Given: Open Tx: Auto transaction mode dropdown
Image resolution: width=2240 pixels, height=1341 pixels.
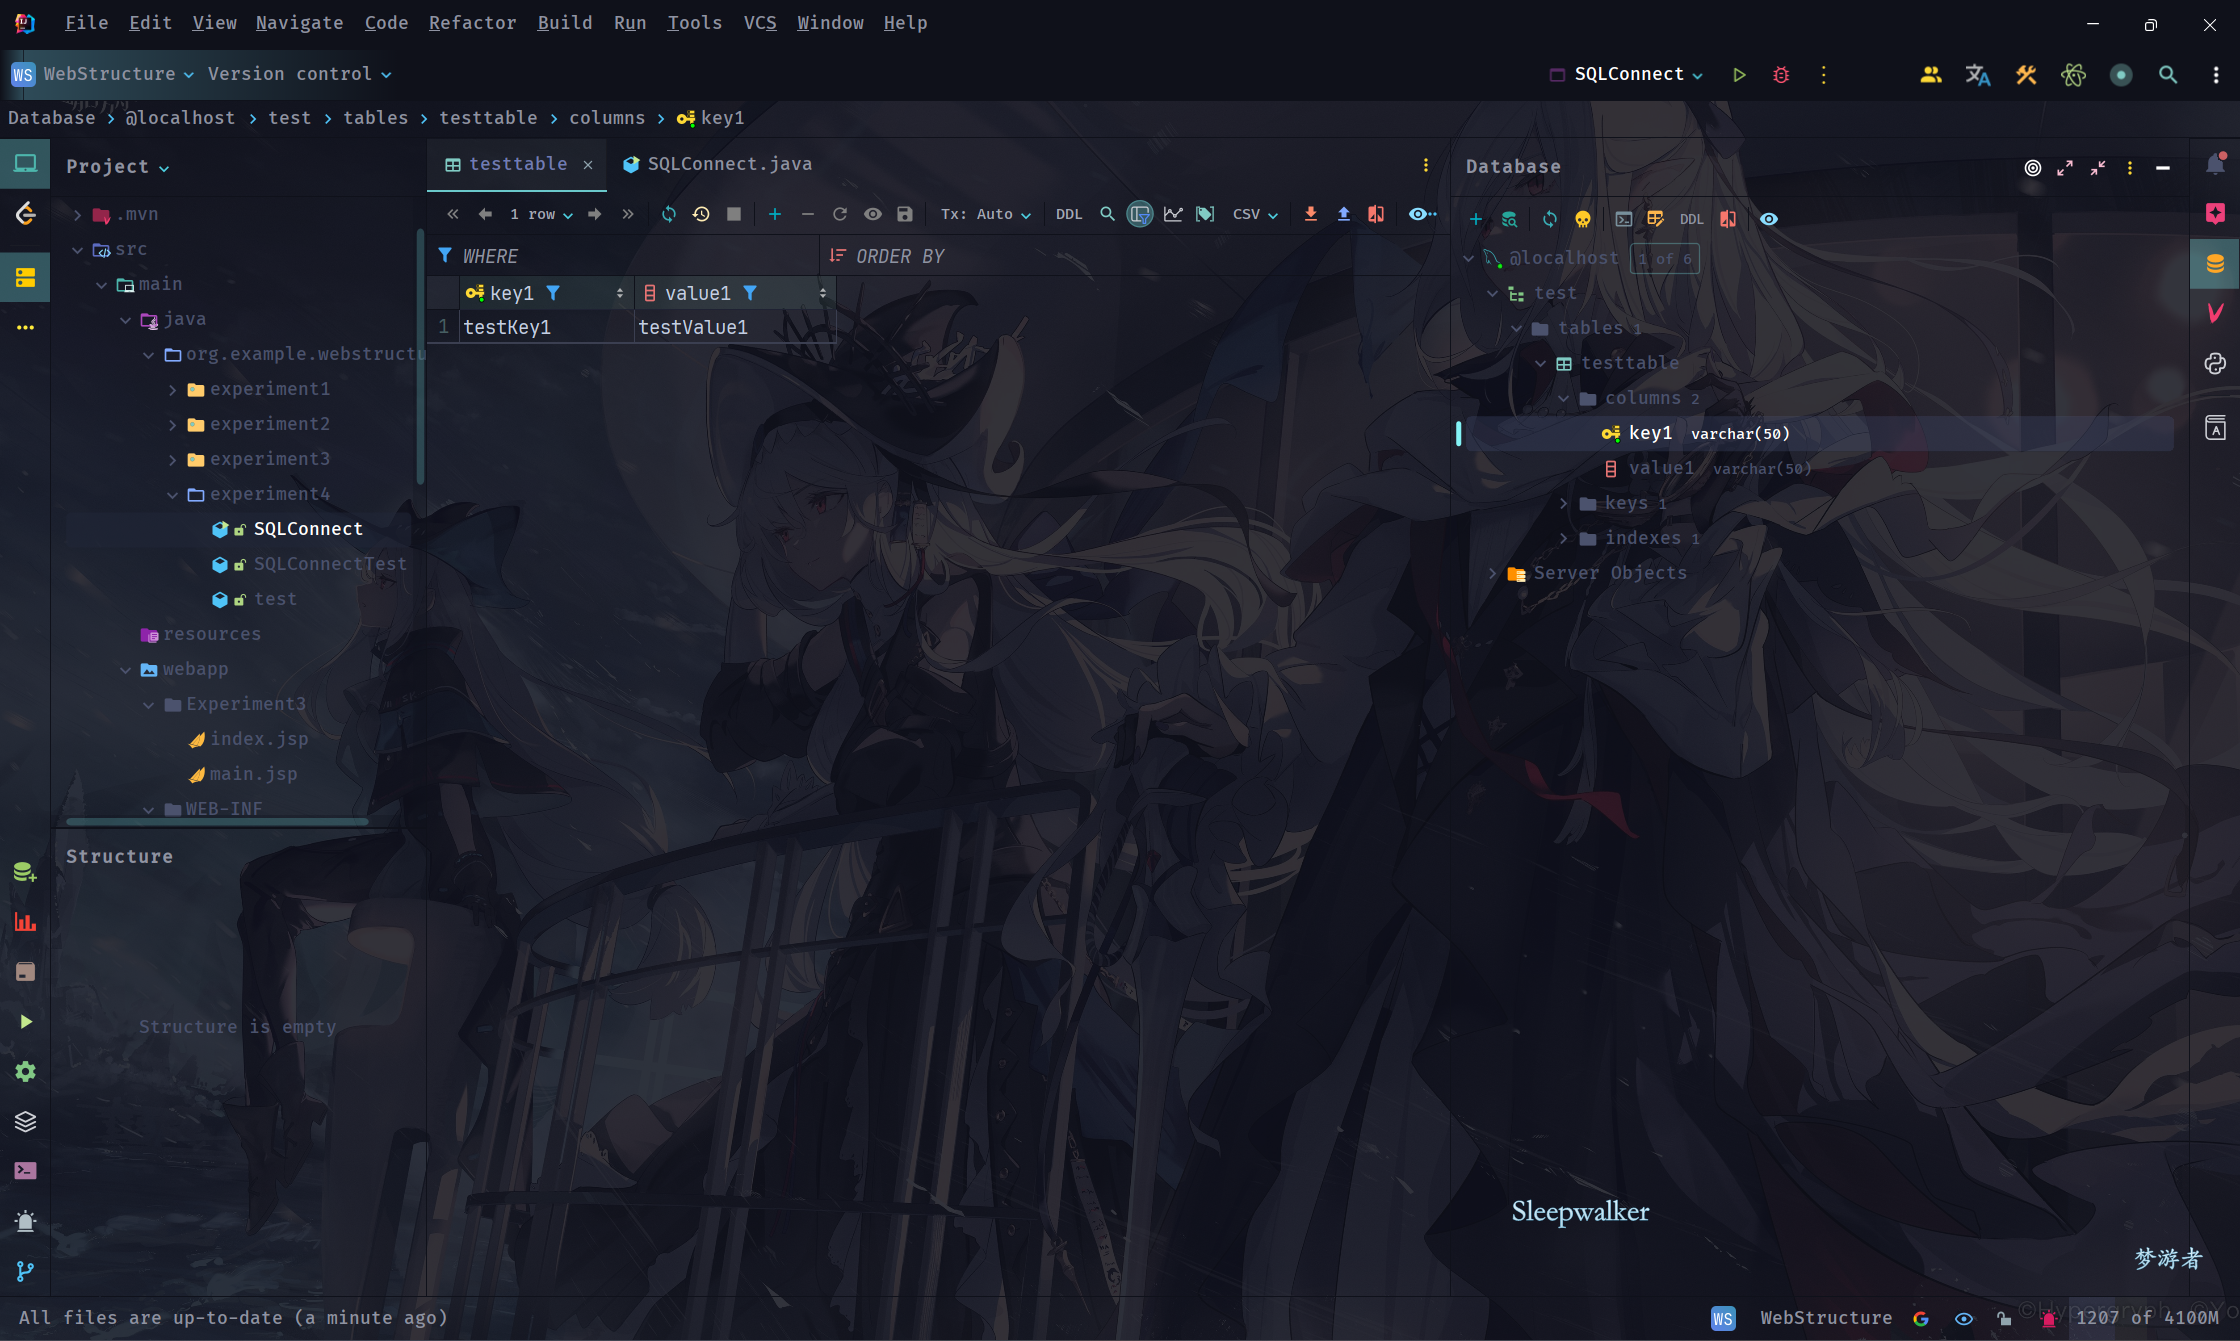Looking at the screenshot, I should (986, 214).
